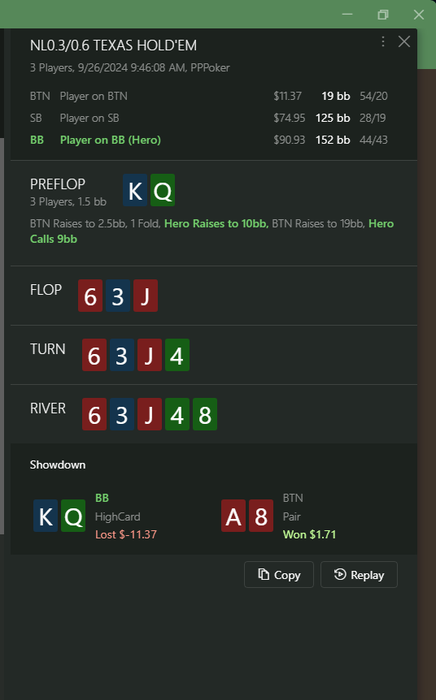Click the green 4 card on turn
Screen dimensions: 436x700
point(177,355)
